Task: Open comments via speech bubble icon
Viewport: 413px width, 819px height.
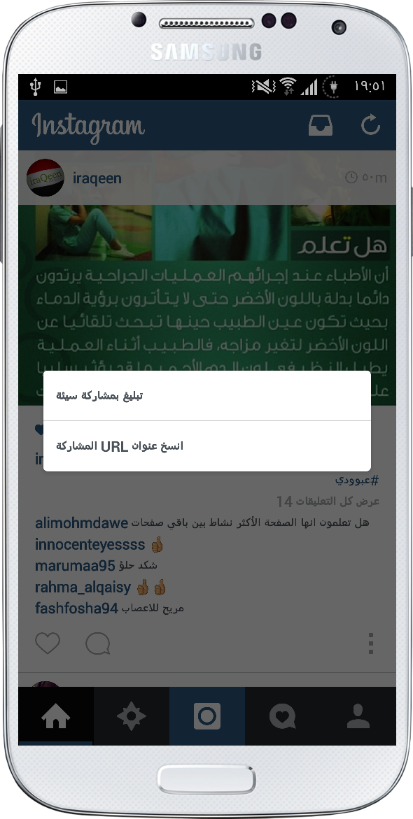Action: click(x=98, y=644)
